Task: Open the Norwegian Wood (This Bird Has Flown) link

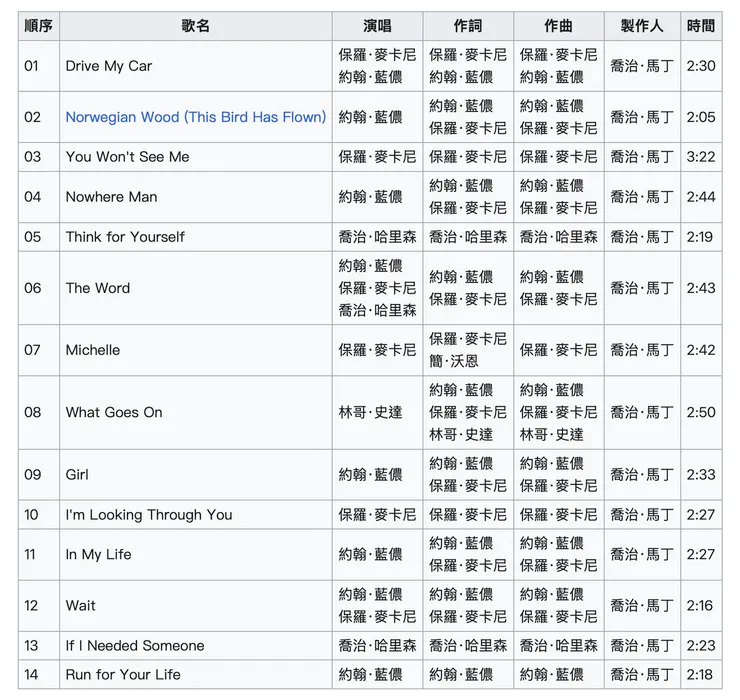Action: [195, 117]
